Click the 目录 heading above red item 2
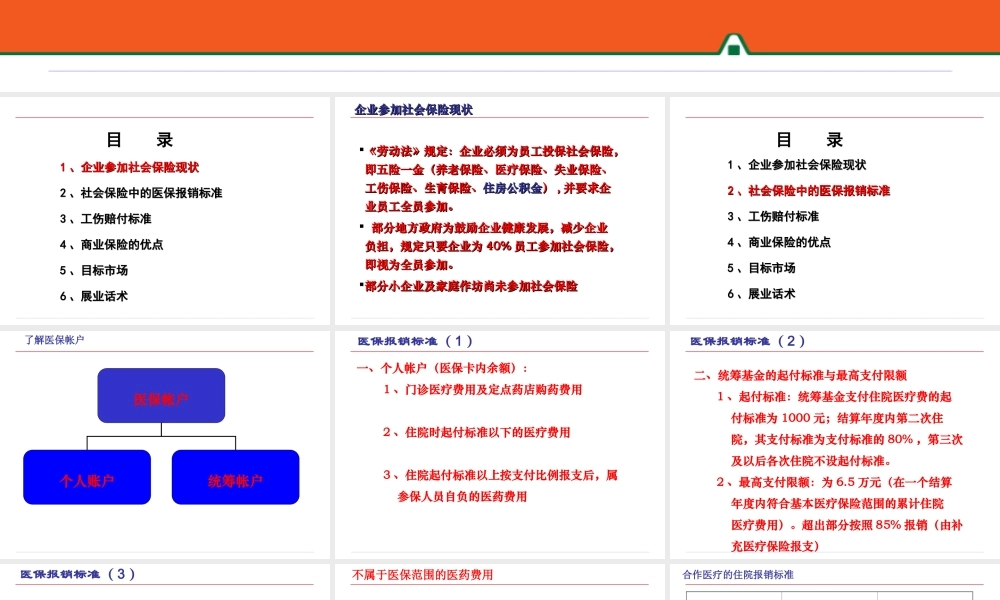 [x=810, y=140]
